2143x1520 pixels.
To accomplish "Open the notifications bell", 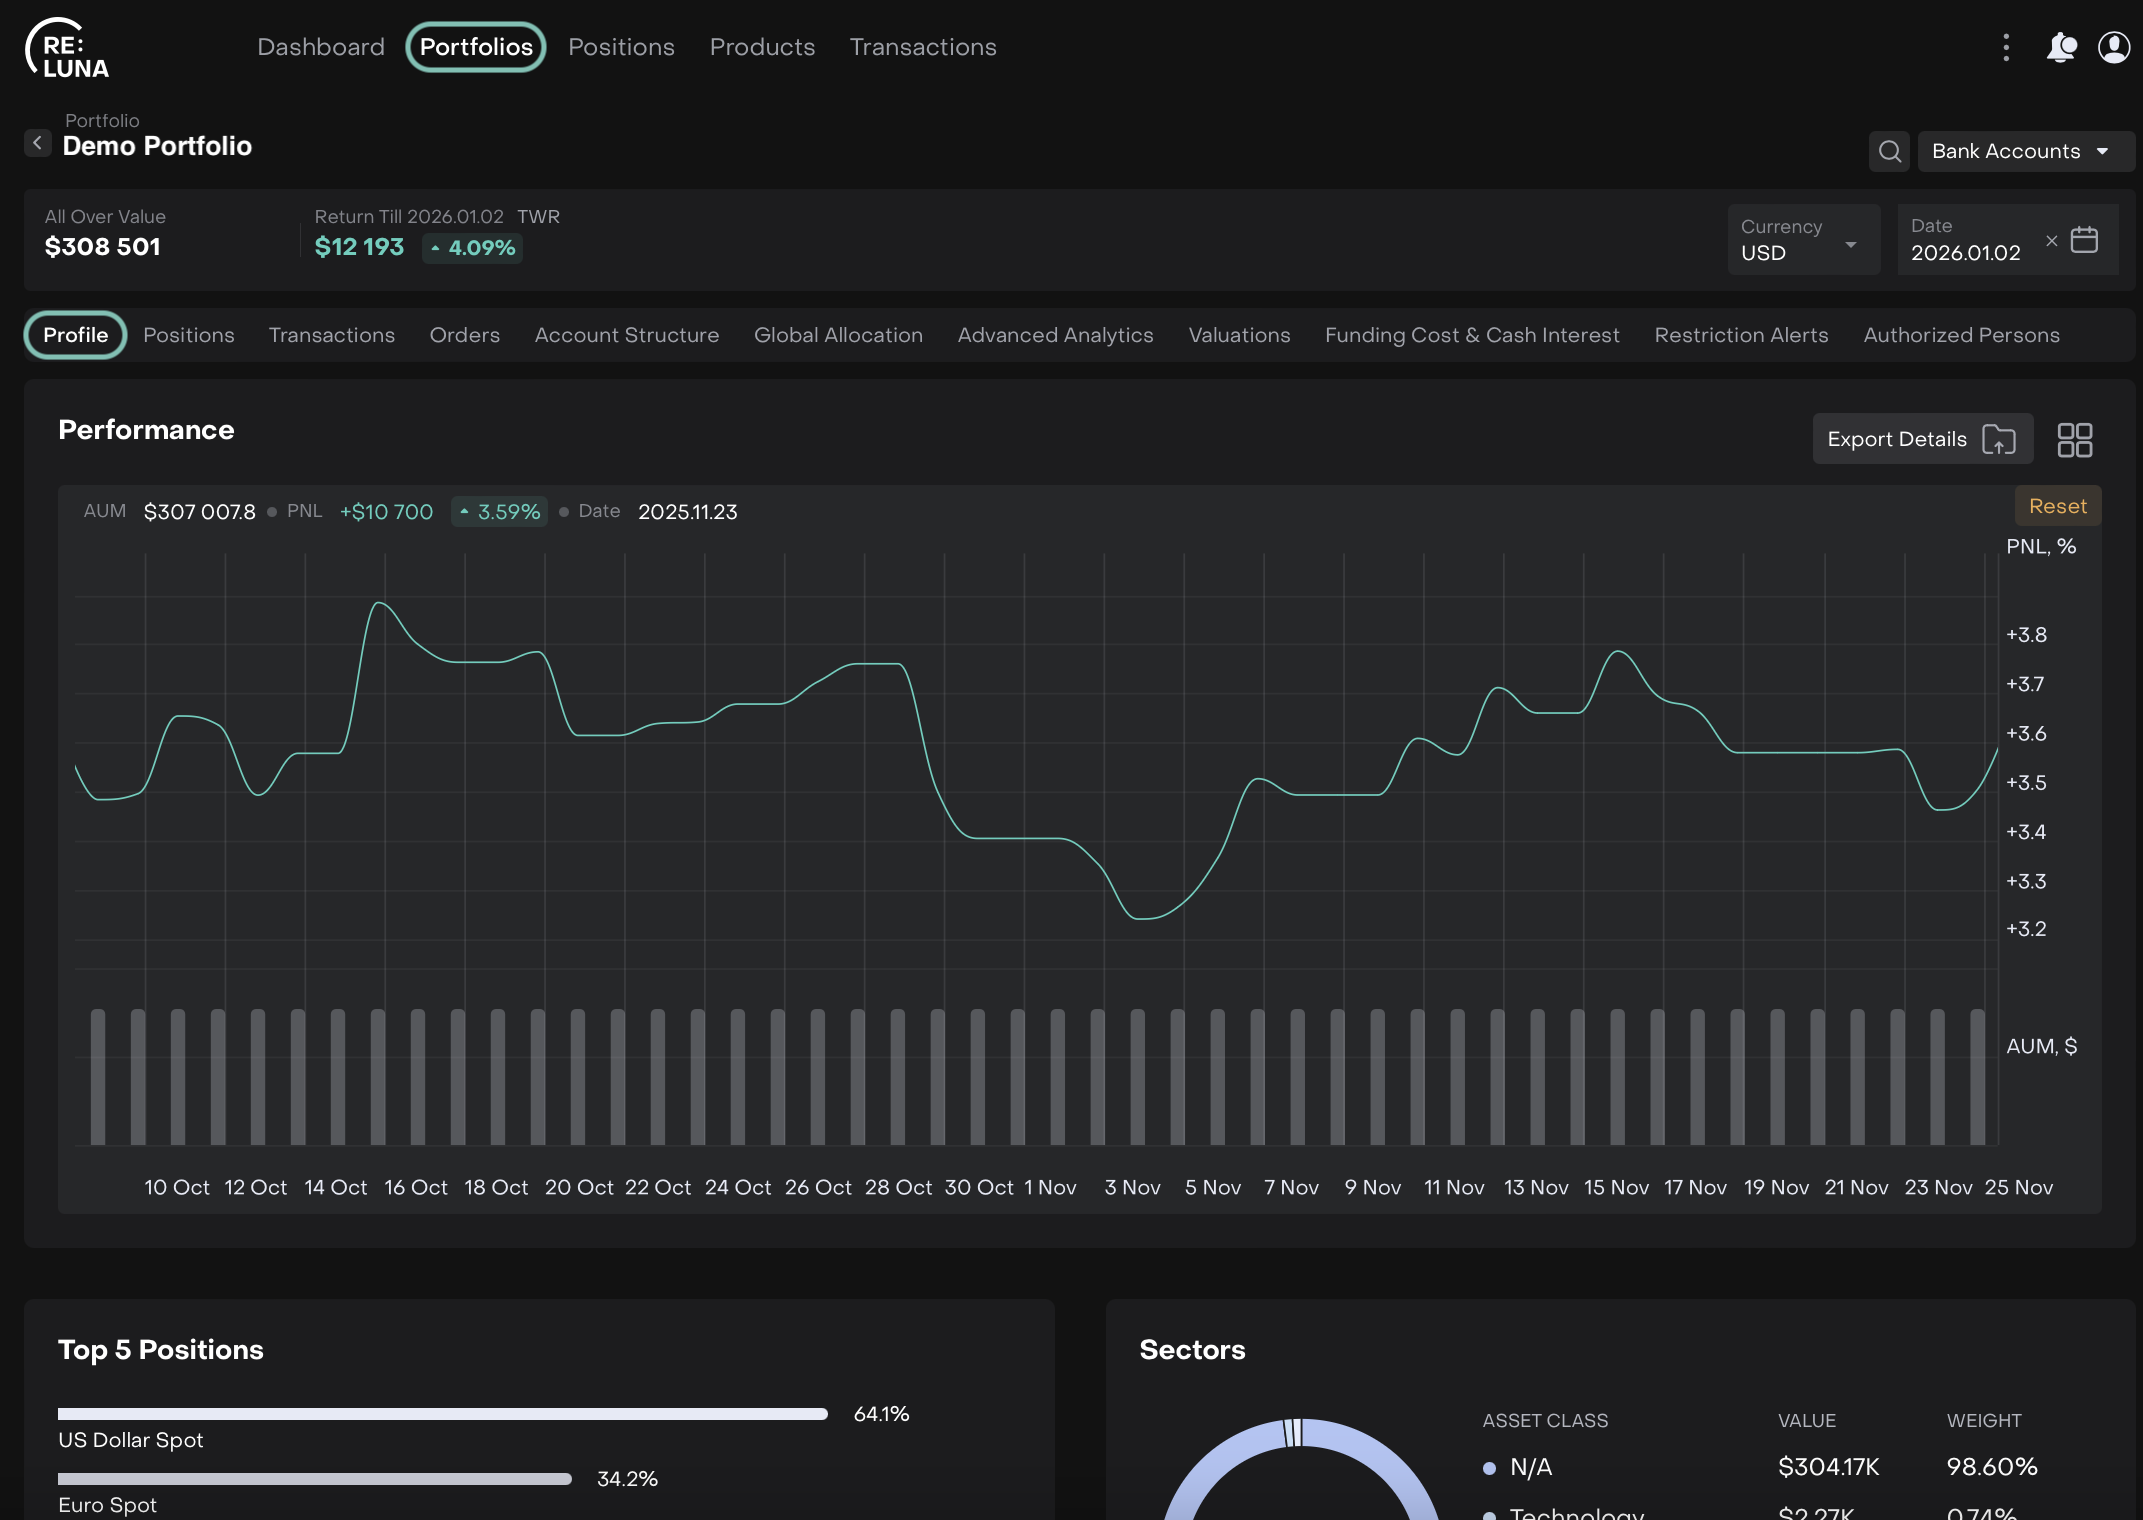I will (x=2060, y=47).
